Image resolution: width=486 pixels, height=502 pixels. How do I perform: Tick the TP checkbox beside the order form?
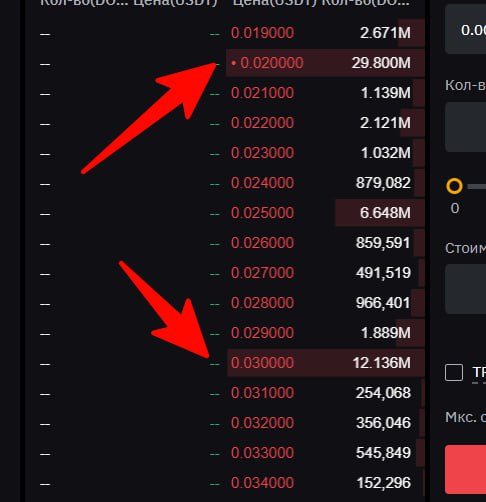[x=454, y=372]
